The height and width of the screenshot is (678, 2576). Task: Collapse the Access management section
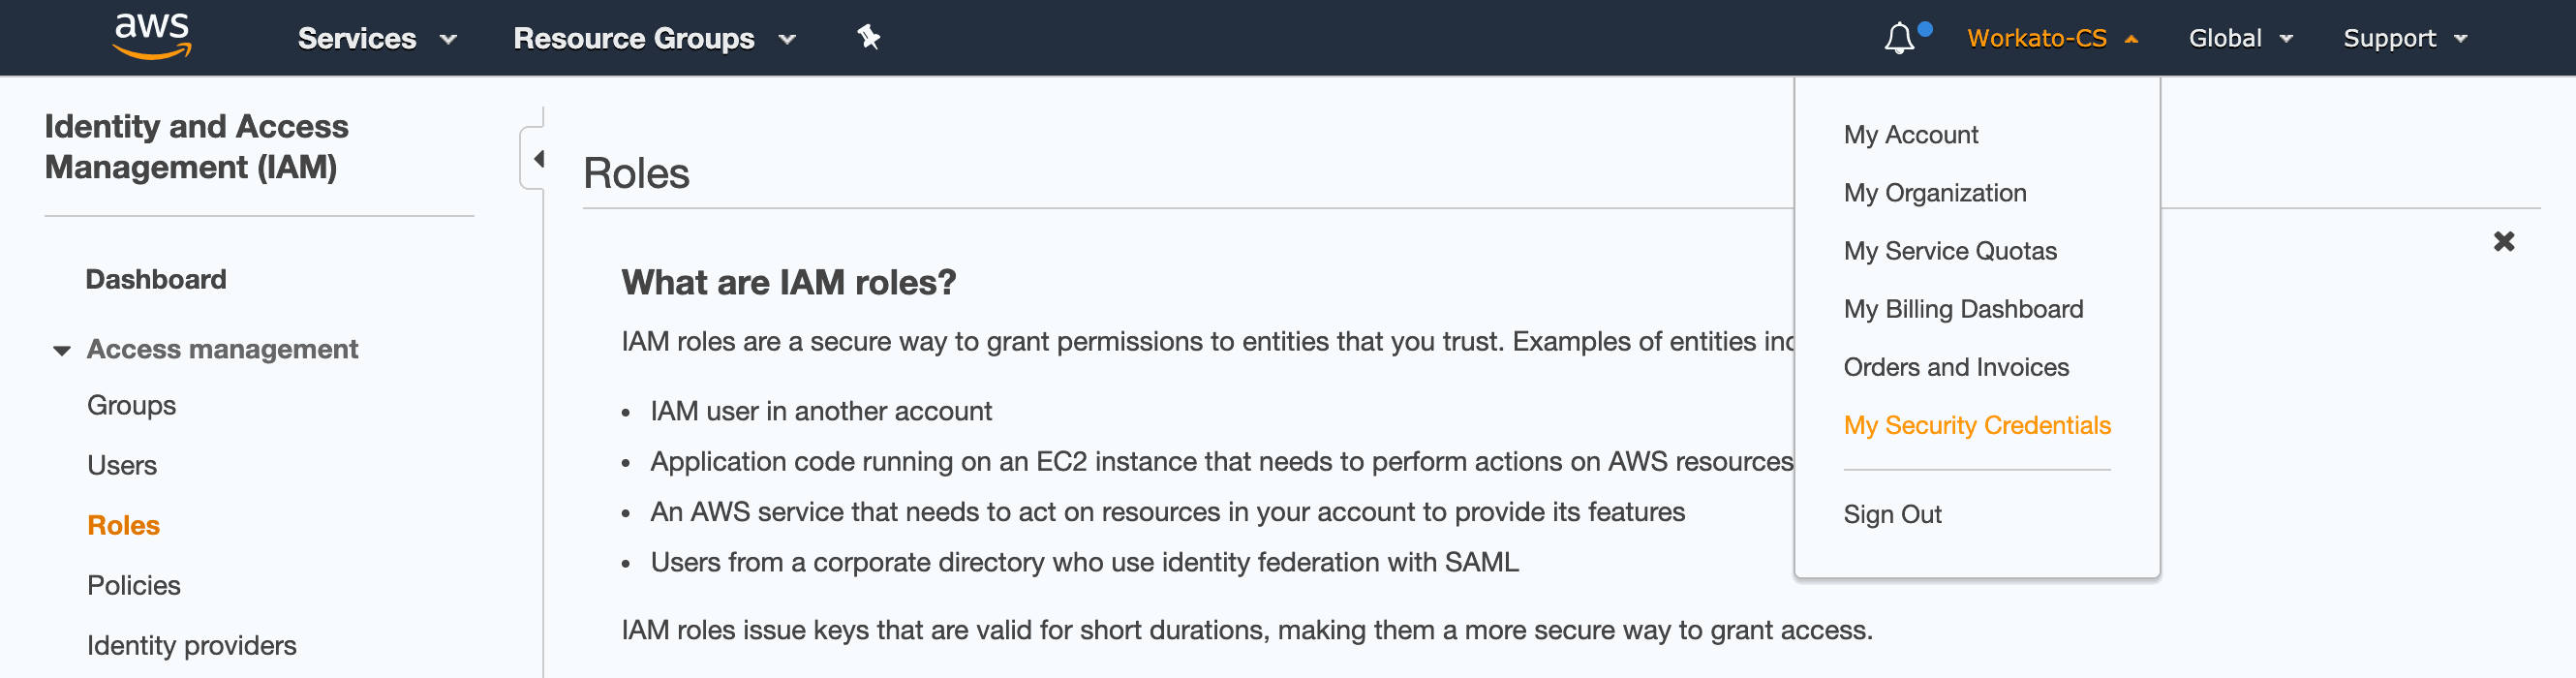(62, 350)
